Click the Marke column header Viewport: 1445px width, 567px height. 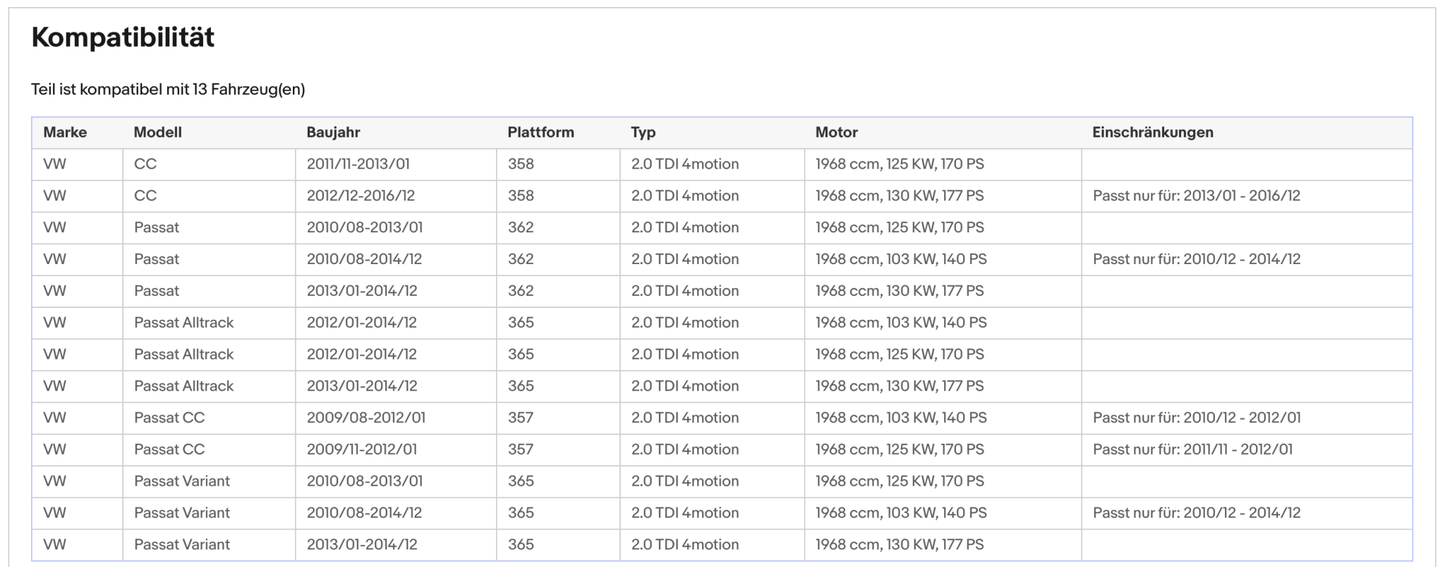pyautogui.click(x=65, y=132)
